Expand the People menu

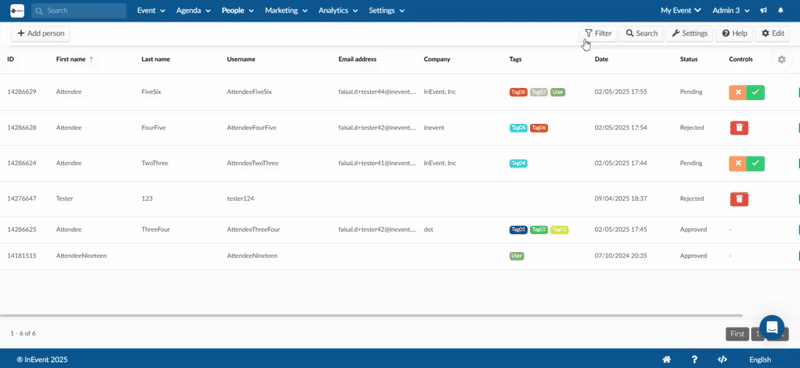[x=238, y=10]
